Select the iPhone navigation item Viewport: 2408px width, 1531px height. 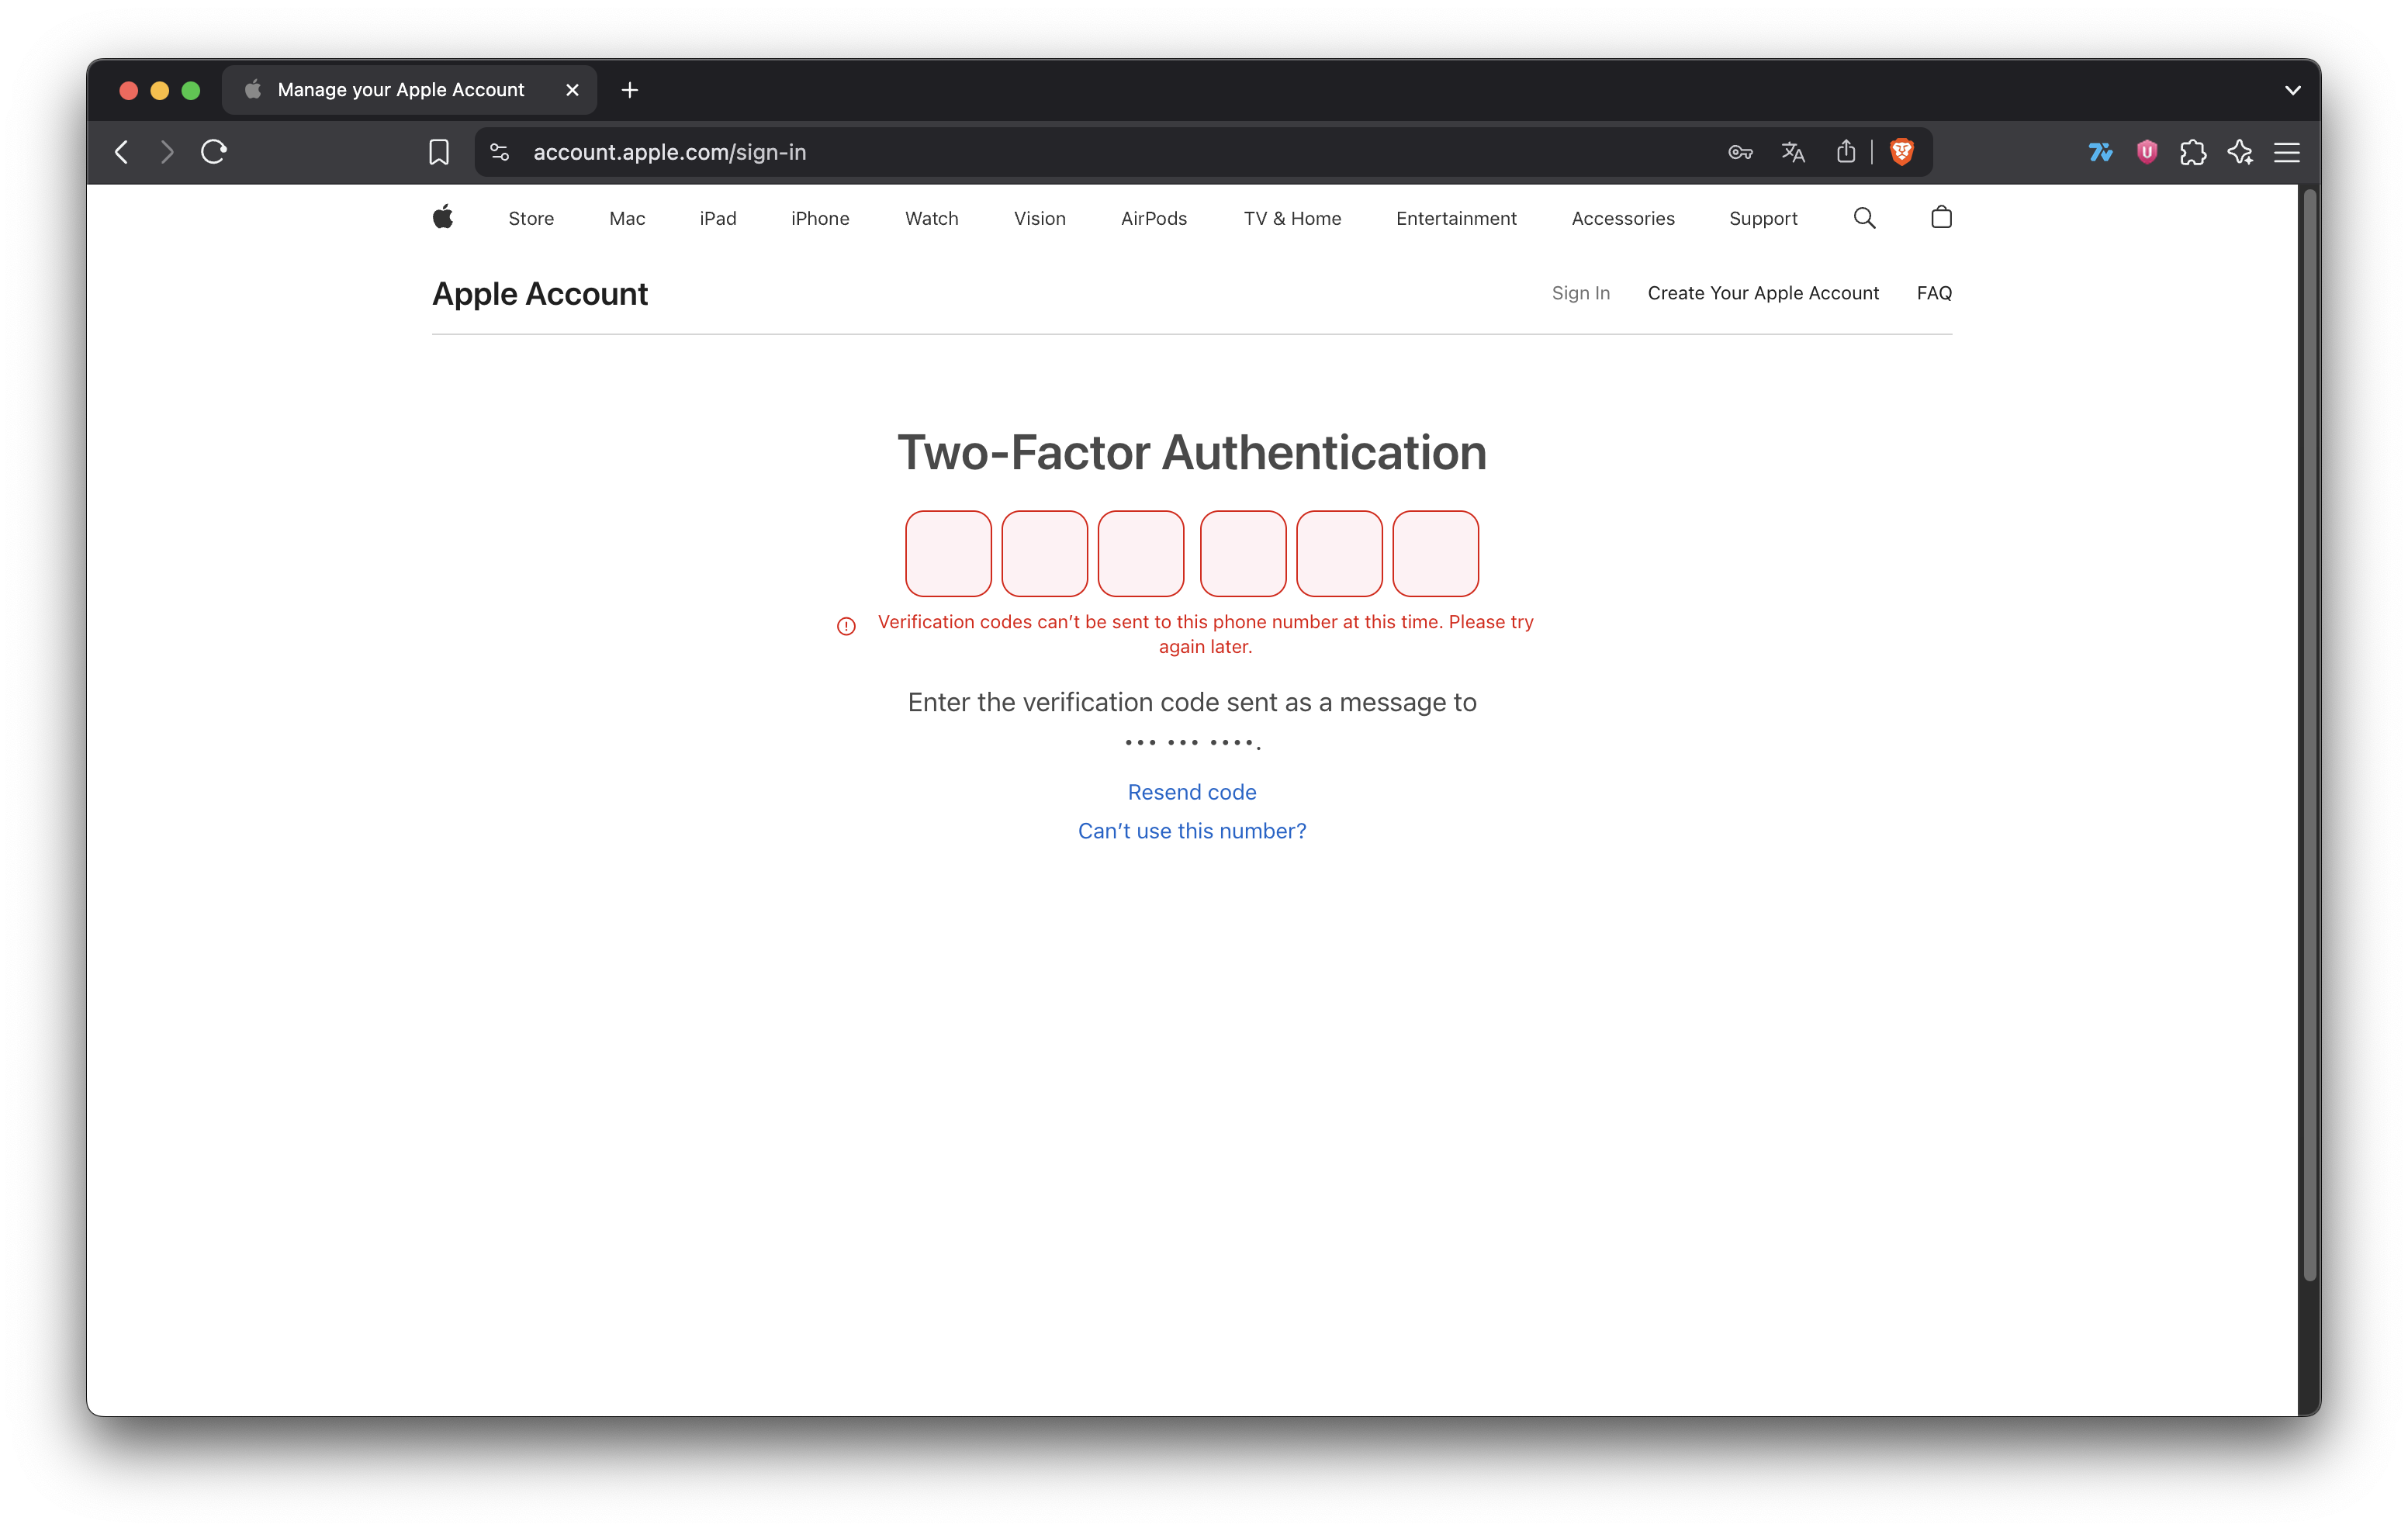tap(820, 218)
